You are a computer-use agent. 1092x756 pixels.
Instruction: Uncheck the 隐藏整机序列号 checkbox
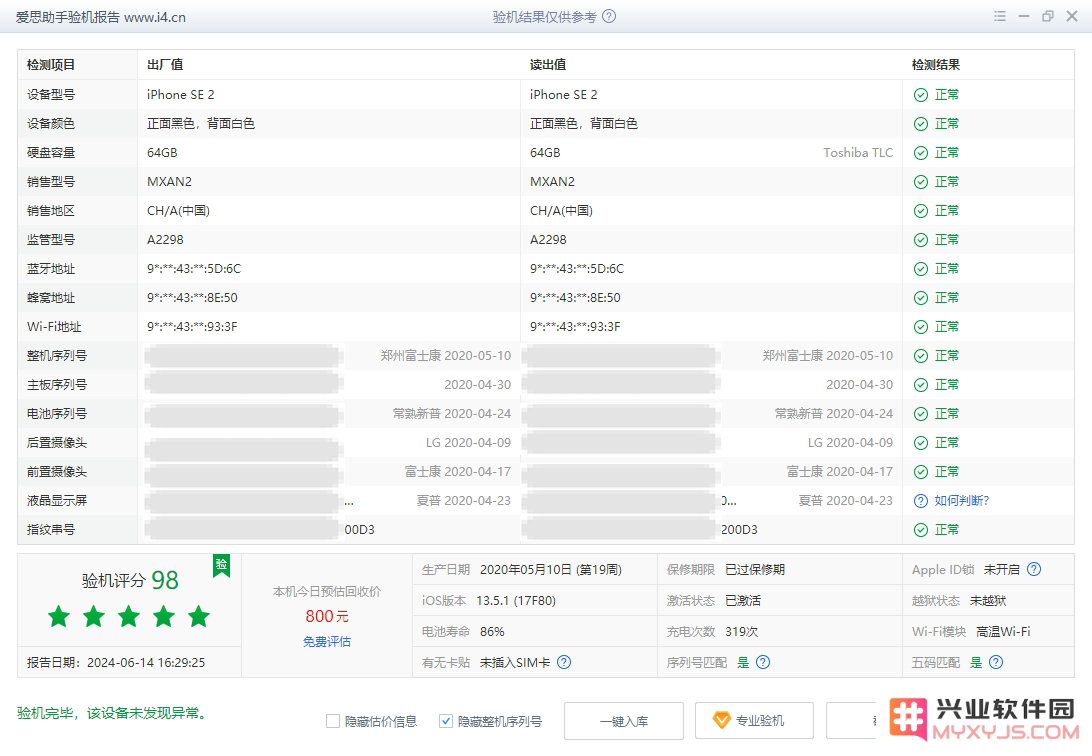coord(446,721)
